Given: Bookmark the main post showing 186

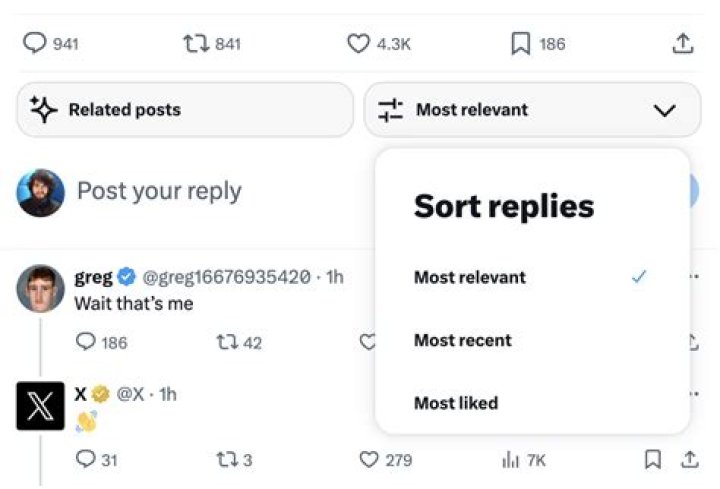Looking at the screenshot, I should tap(520, 43).
